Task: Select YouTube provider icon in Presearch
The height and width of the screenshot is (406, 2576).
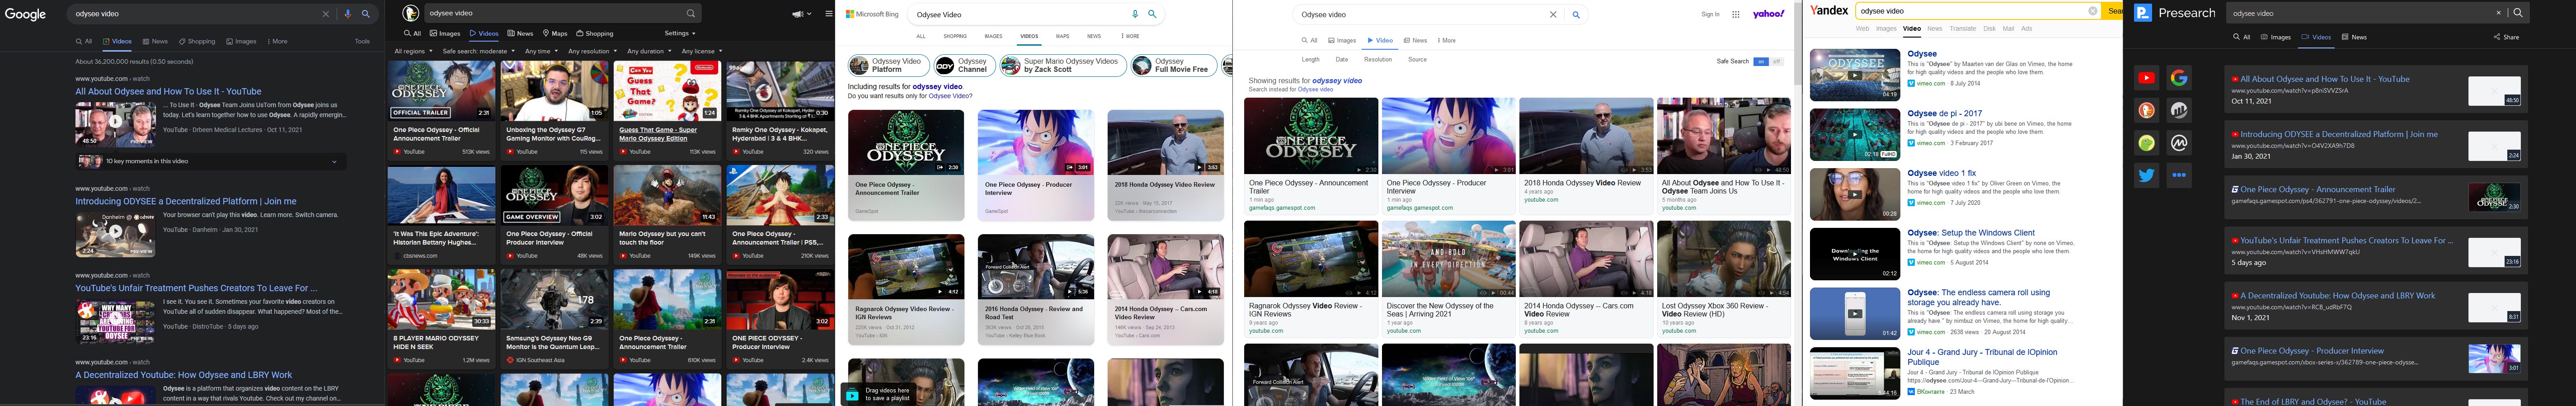Action: (x=2146, y=78)
